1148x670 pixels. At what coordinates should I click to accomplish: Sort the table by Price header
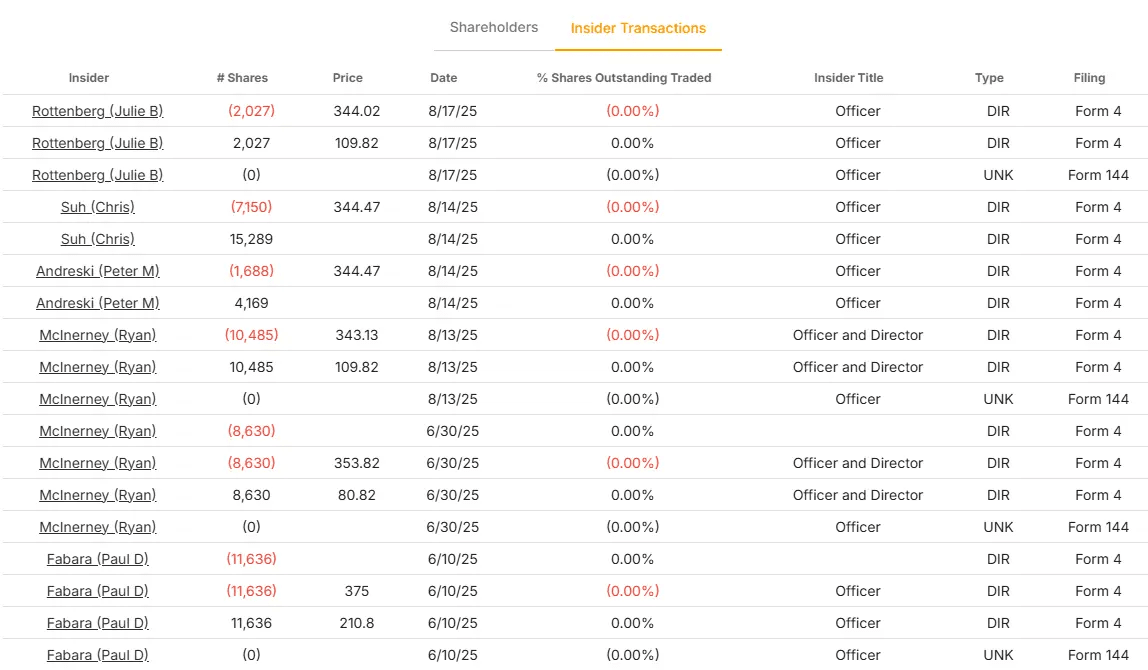tap(348, 78)
